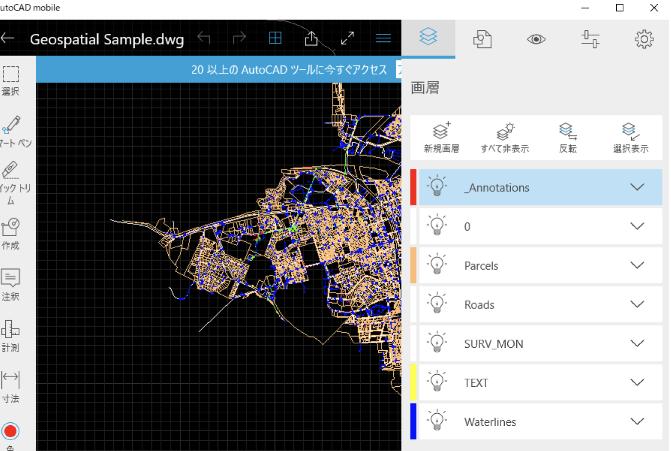Minimize the AutoCAD mobile window
Image resolution: width=671 pixels, height=451 pixels.
[585, 8]
